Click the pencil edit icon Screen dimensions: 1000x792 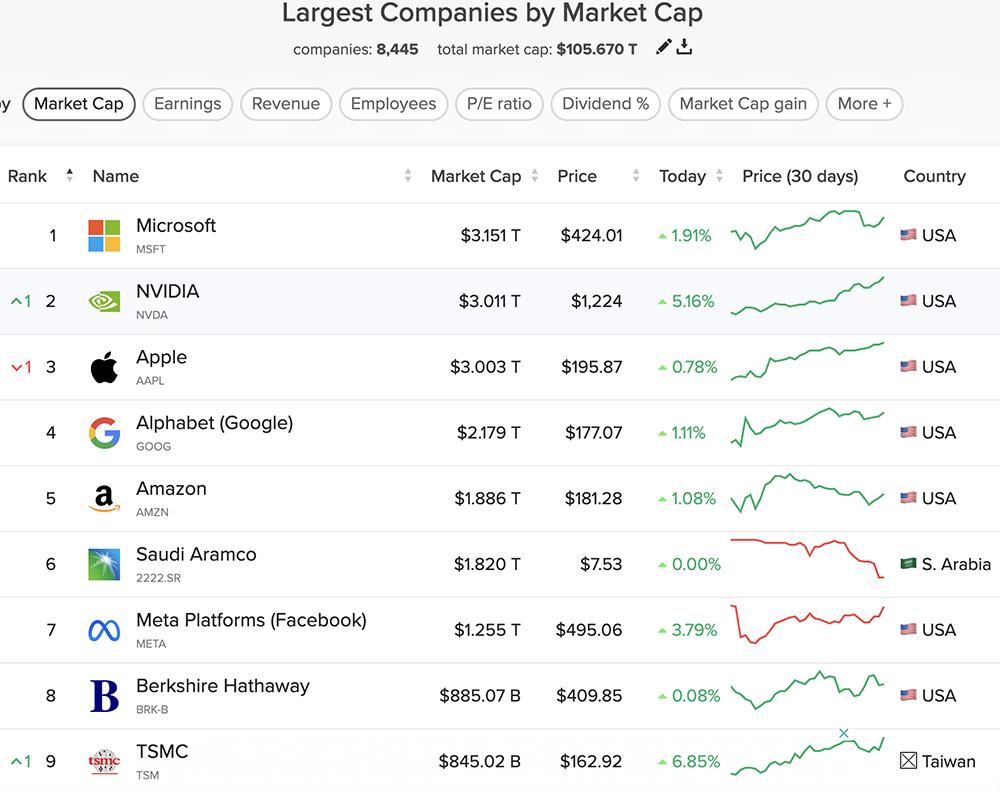(663, 47)
